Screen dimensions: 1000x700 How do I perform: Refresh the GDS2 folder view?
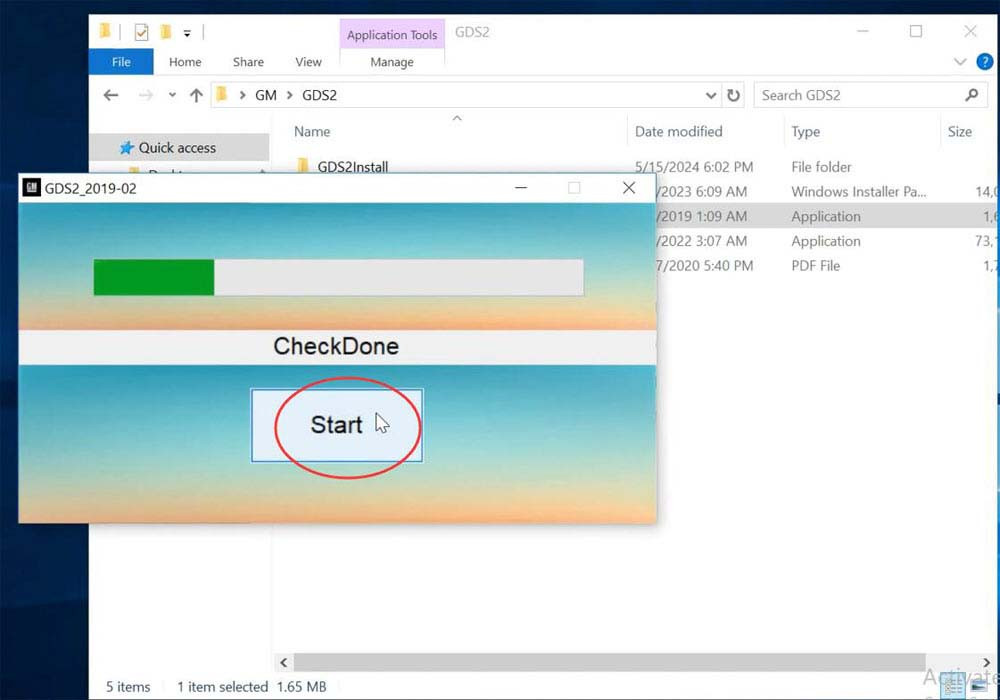tap(734, 95)
